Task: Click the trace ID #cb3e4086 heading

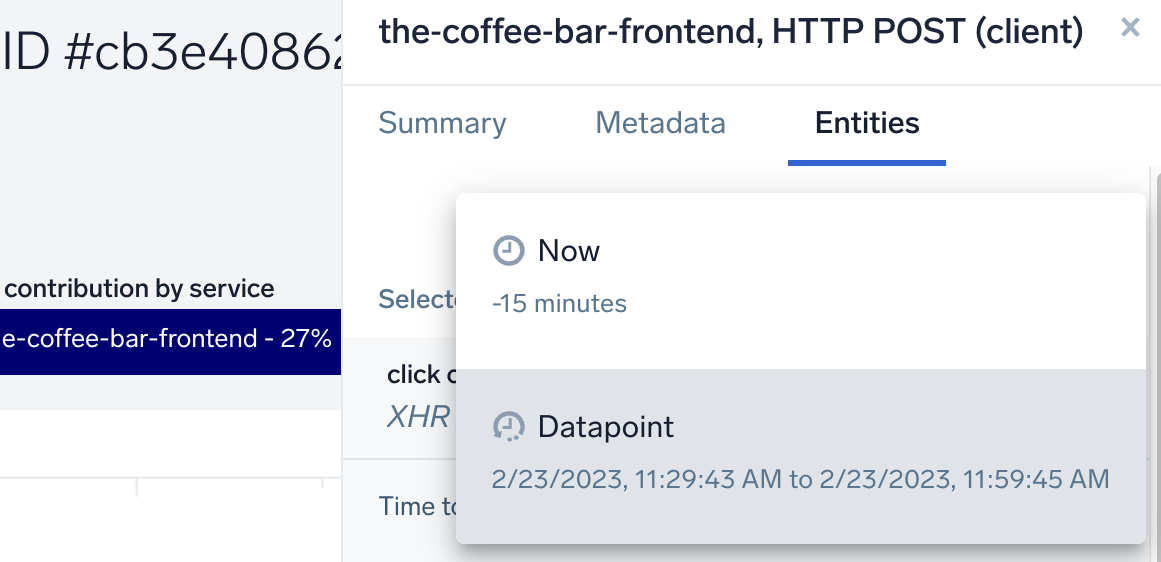Action: coord(172,54)
